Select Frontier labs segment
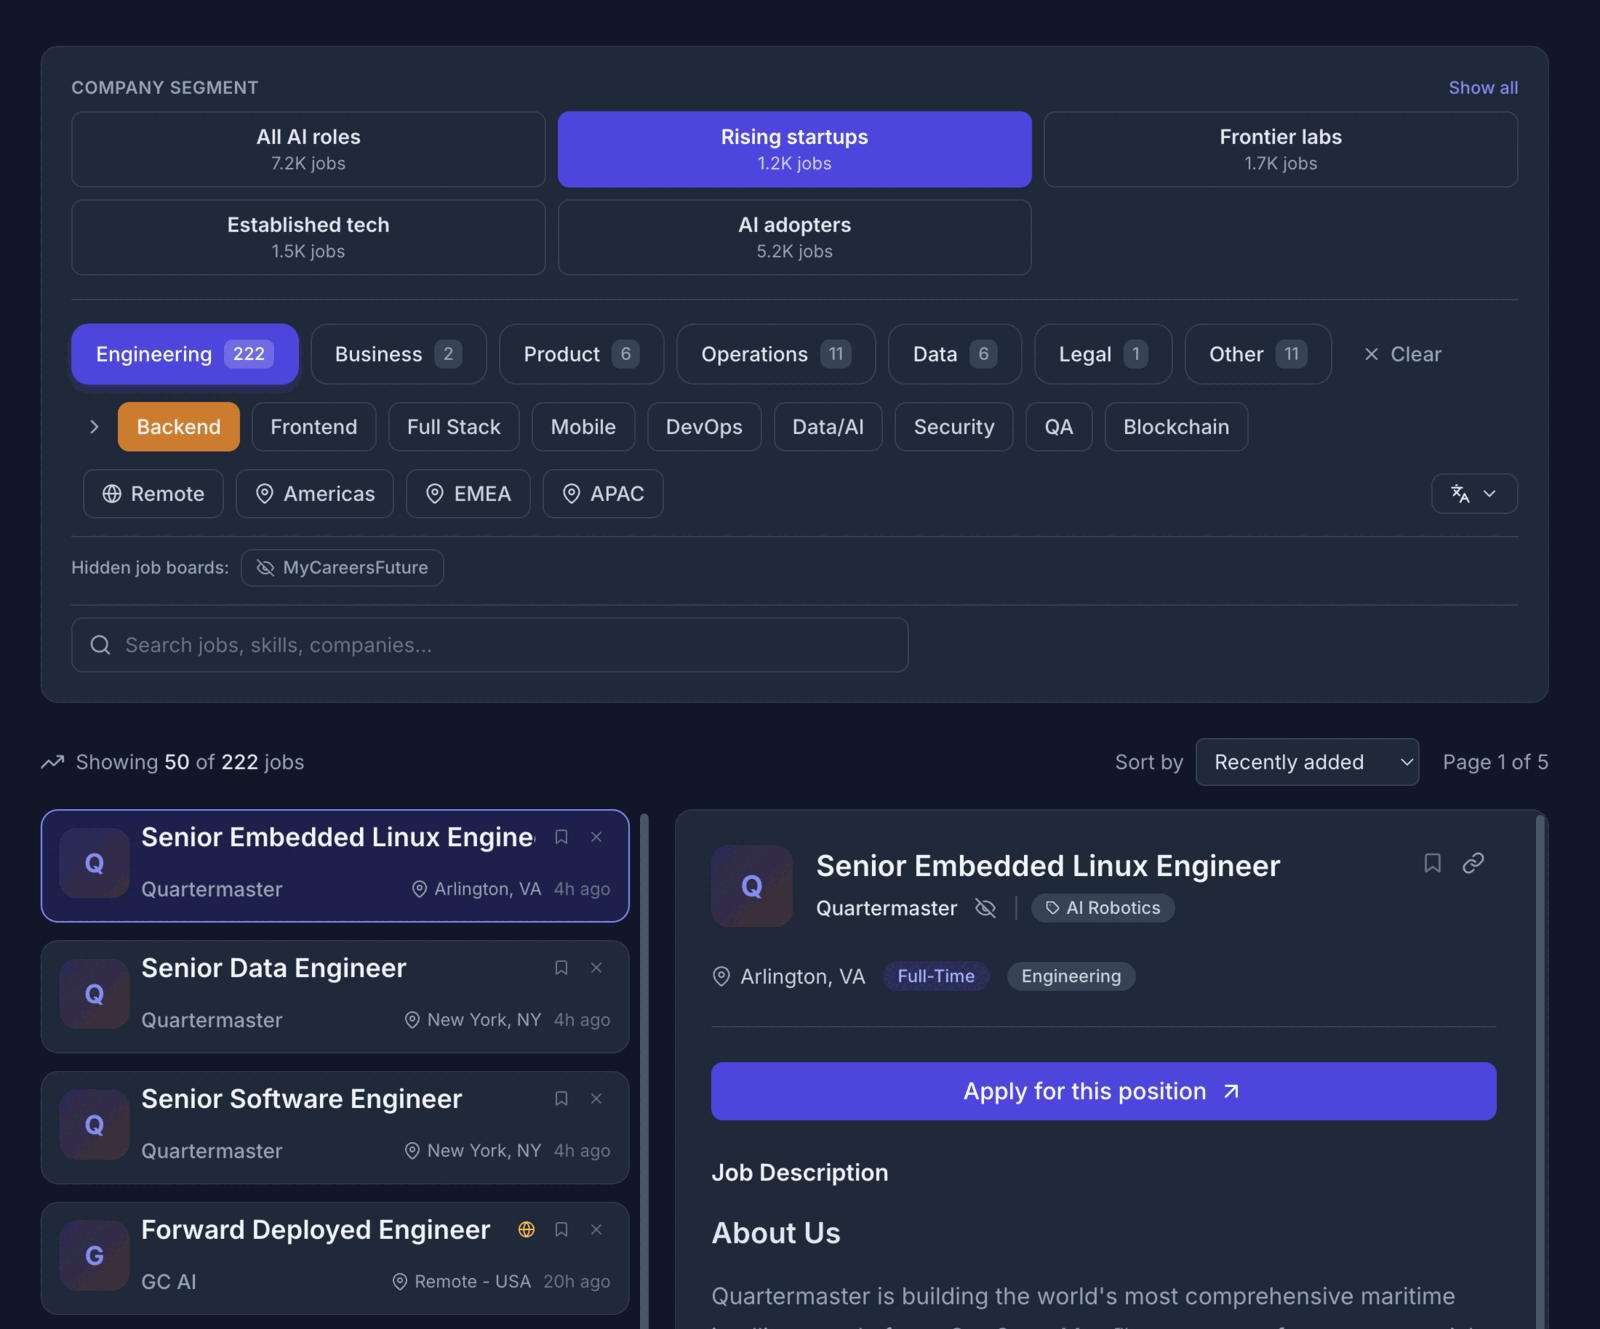 [x=1280, y=149]
